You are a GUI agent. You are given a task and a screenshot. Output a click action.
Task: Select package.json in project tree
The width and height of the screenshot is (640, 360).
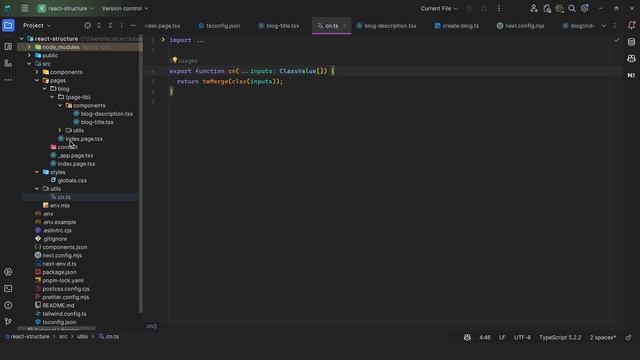[59, 272]
